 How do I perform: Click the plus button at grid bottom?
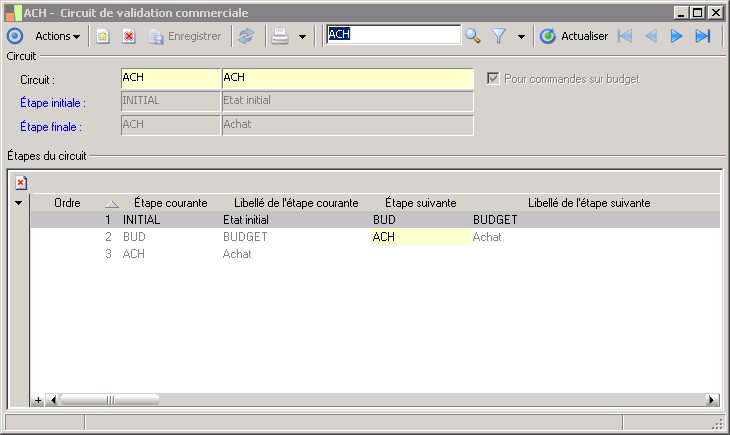pos(38,400)
